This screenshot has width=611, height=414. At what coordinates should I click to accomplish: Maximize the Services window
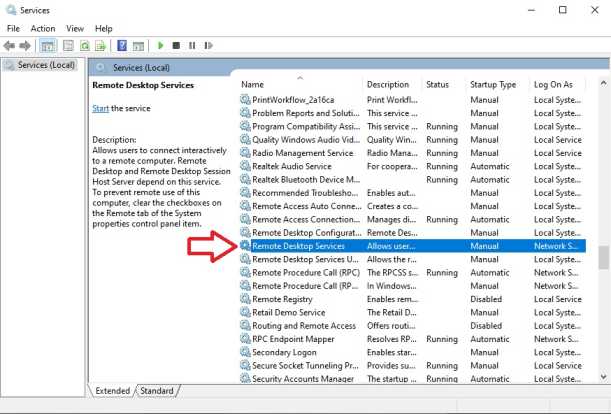[563, 10]
